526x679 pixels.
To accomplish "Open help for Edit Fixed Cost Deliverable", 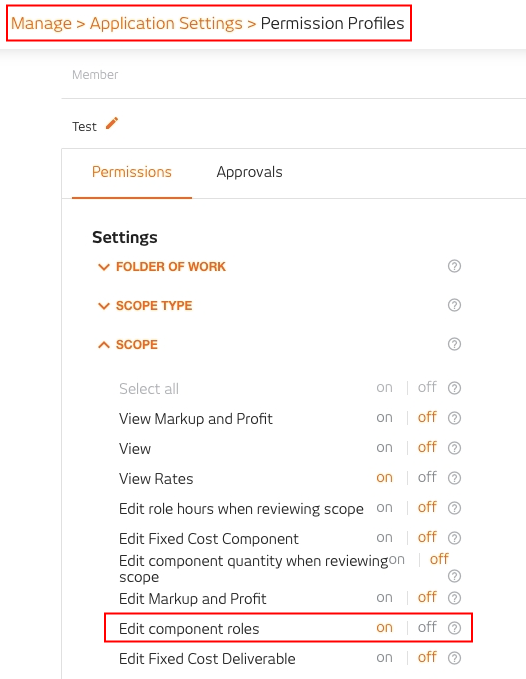I will click(x=454, y=658).
